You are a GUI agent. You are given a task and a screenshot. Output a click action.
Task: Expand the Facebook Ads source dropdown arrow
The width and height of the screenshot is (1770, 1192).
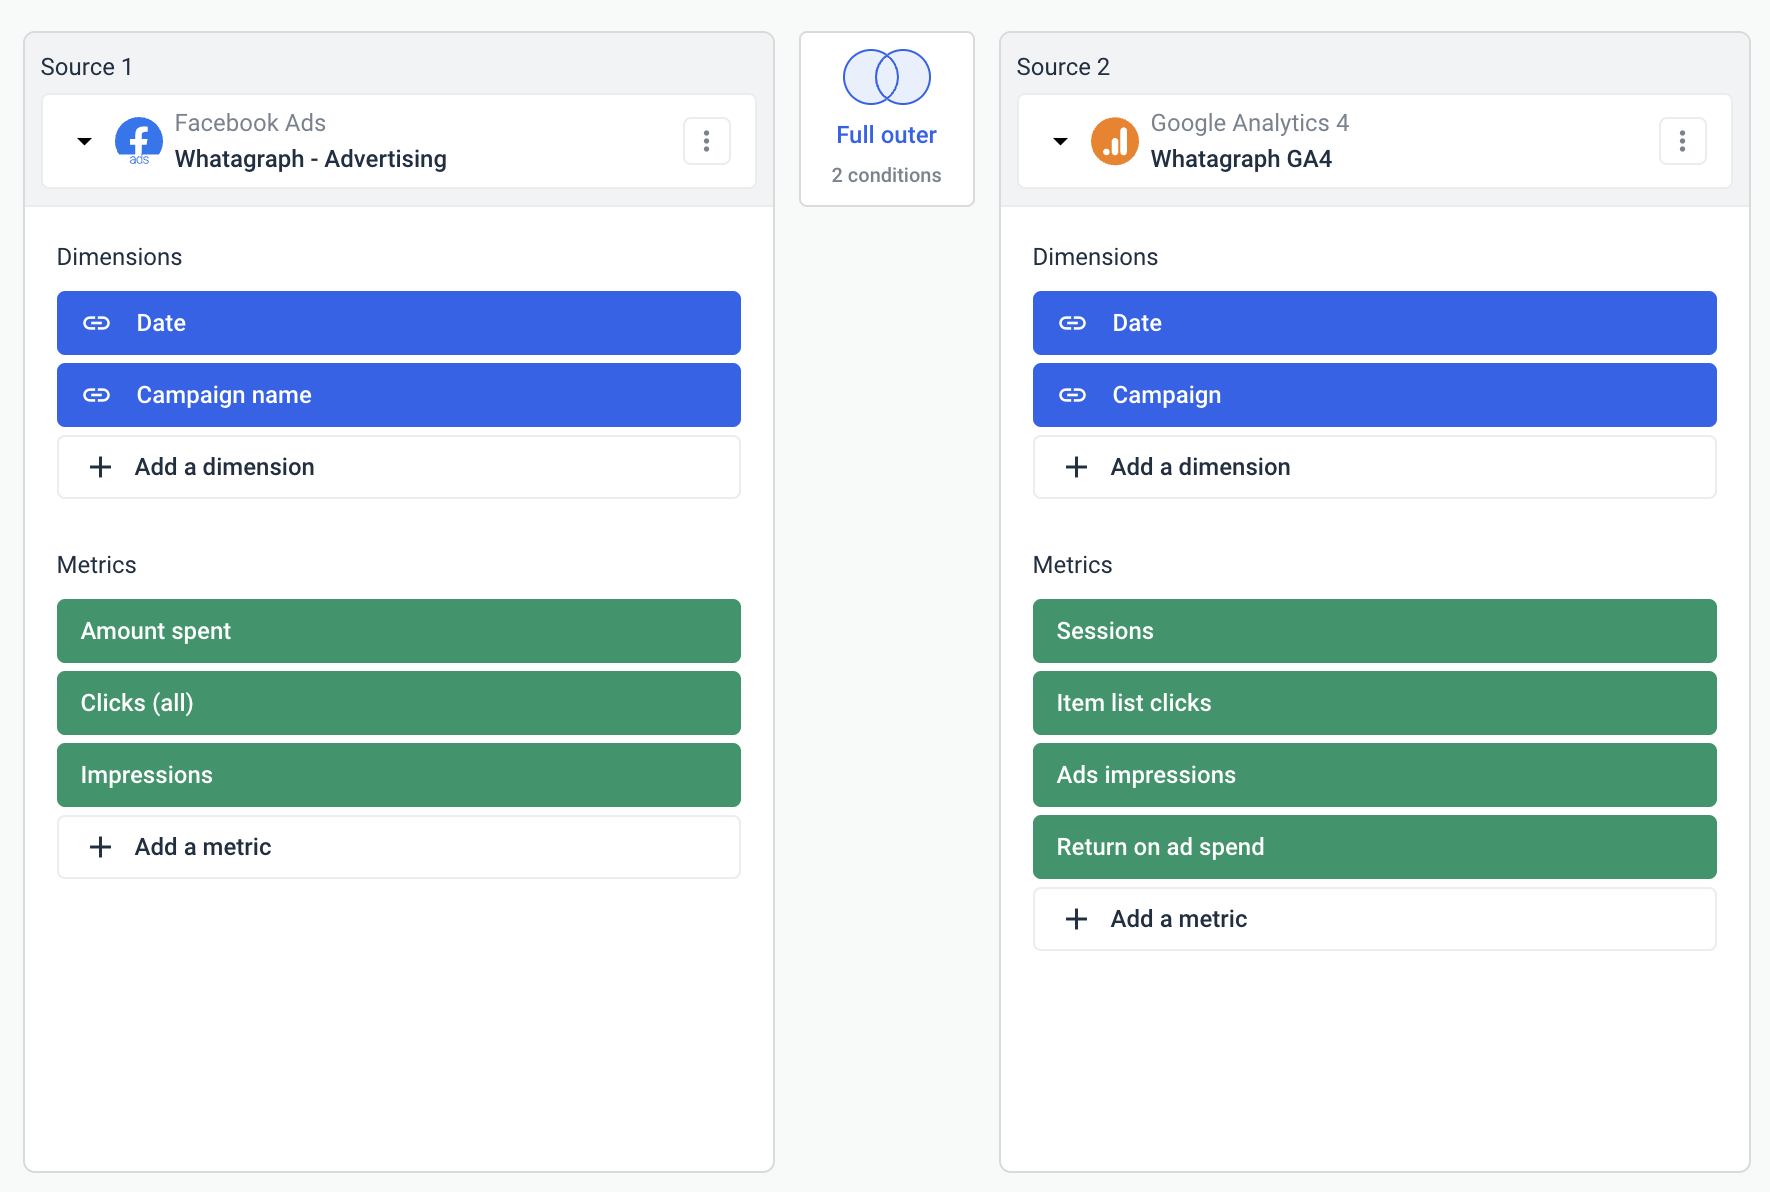coord(85,141)
